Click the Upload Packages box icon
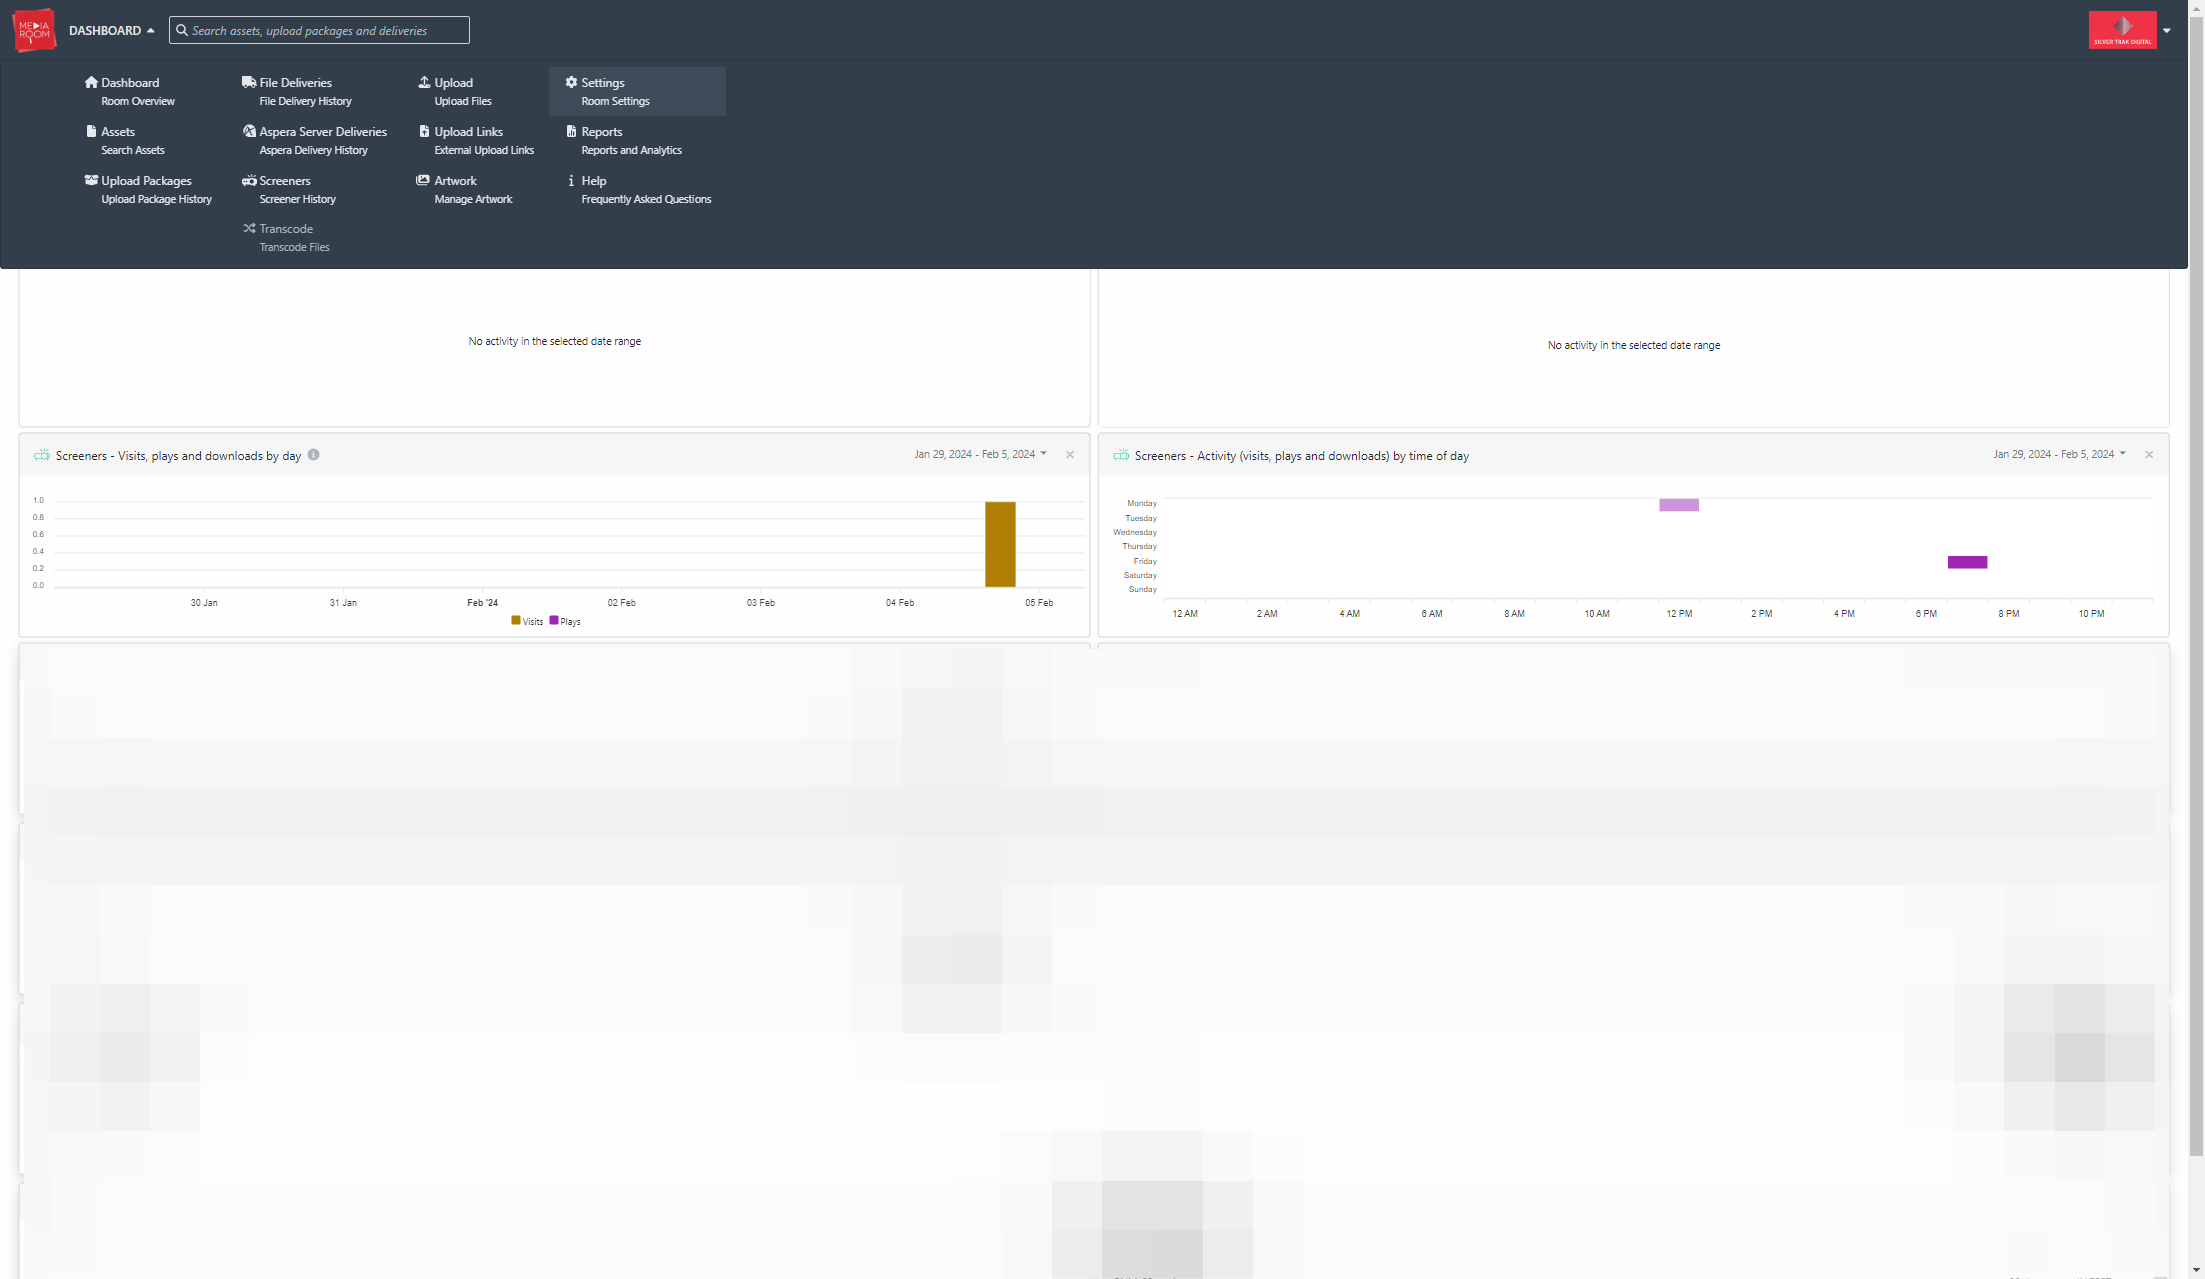The height and width of the screenshot is (1279, 2205). click(x=91, y=180)
